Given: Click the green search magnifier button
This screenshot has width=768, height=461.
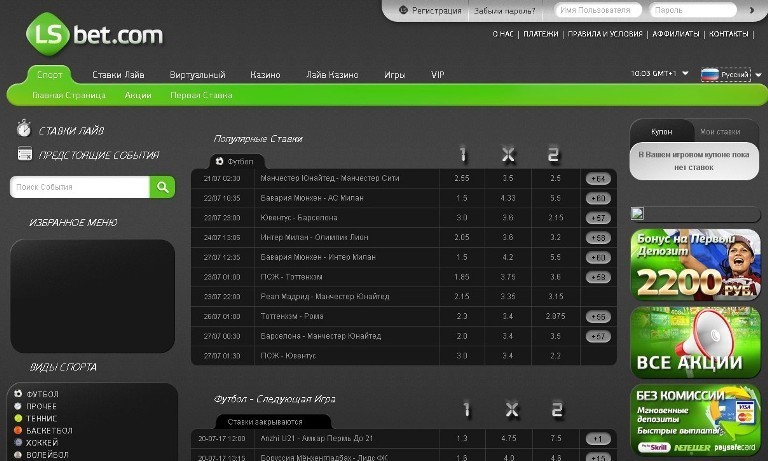Looking at the screenshot, I should click(163, 187).
